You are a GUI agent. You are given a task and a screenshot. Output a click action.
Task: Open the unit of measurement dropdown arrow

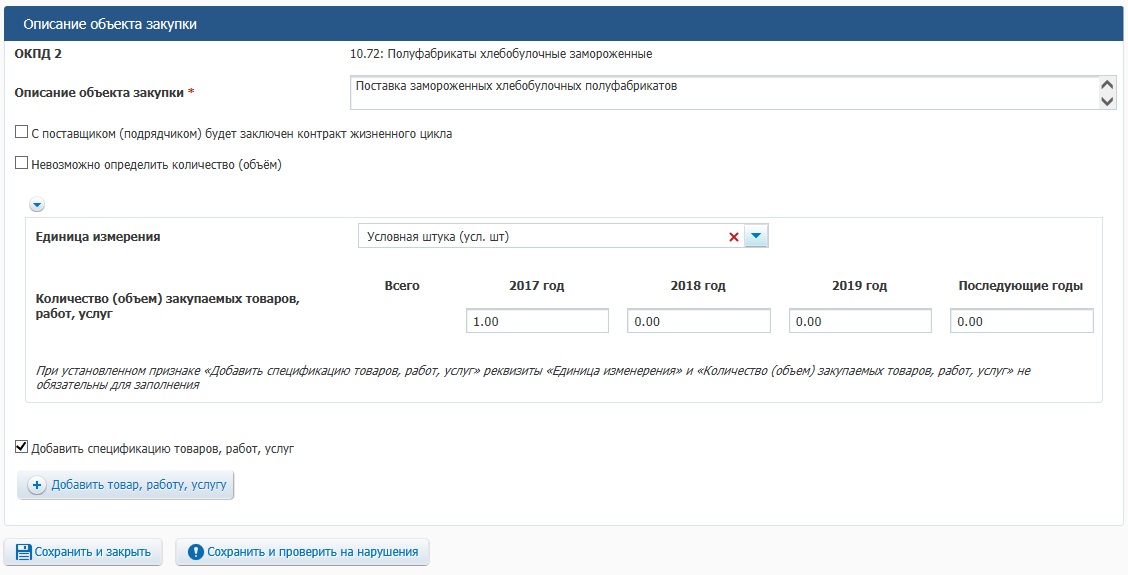757,237
